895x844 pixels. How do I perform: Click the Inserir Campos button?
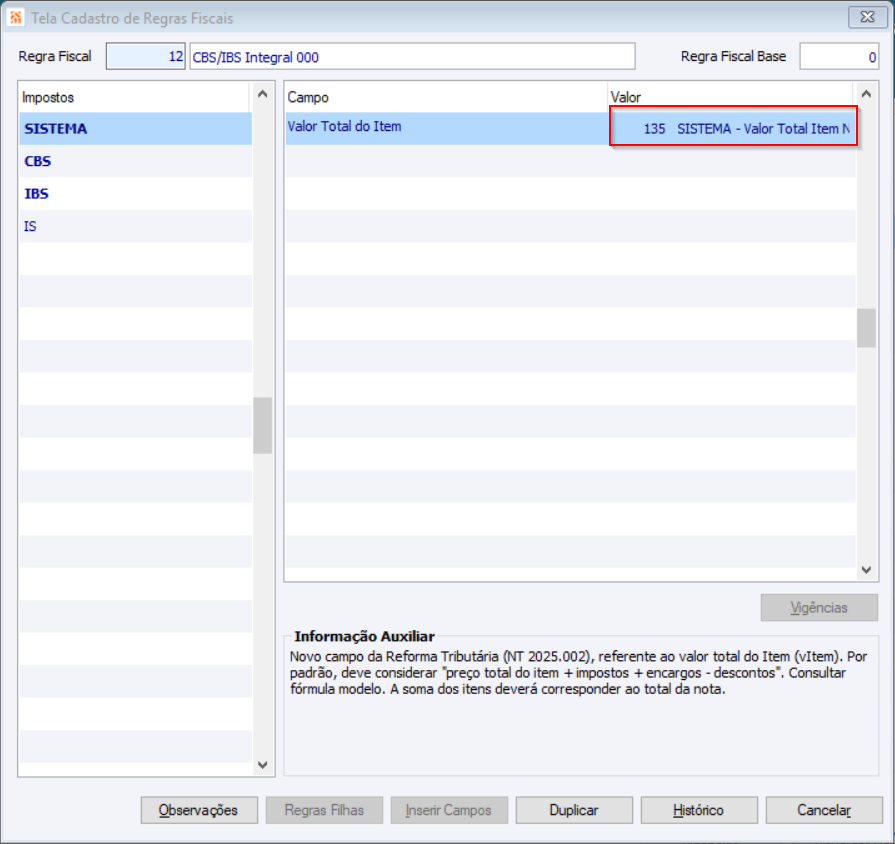point(449,810)
